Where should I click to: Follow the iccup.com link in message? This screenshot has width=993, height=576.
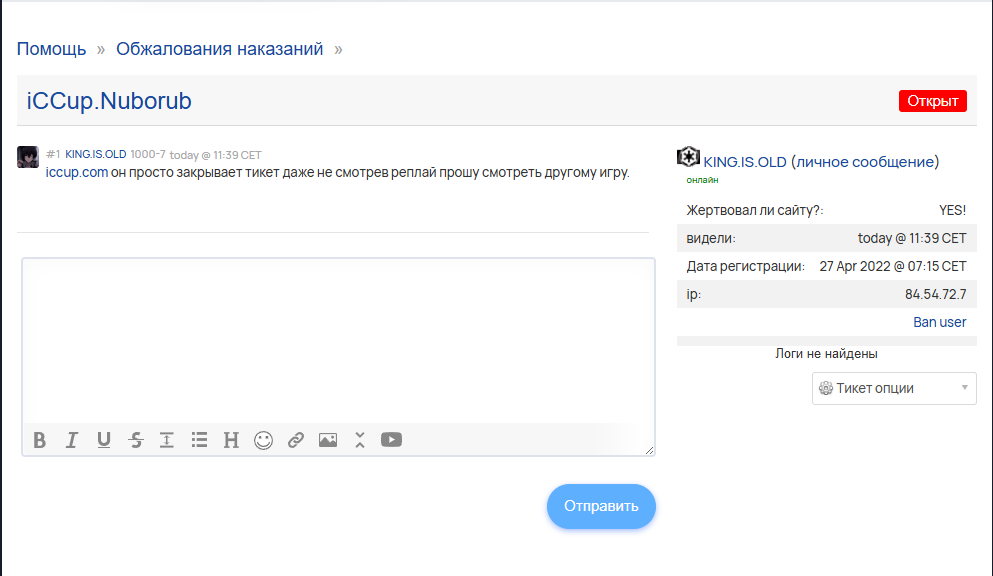(77, 172)
